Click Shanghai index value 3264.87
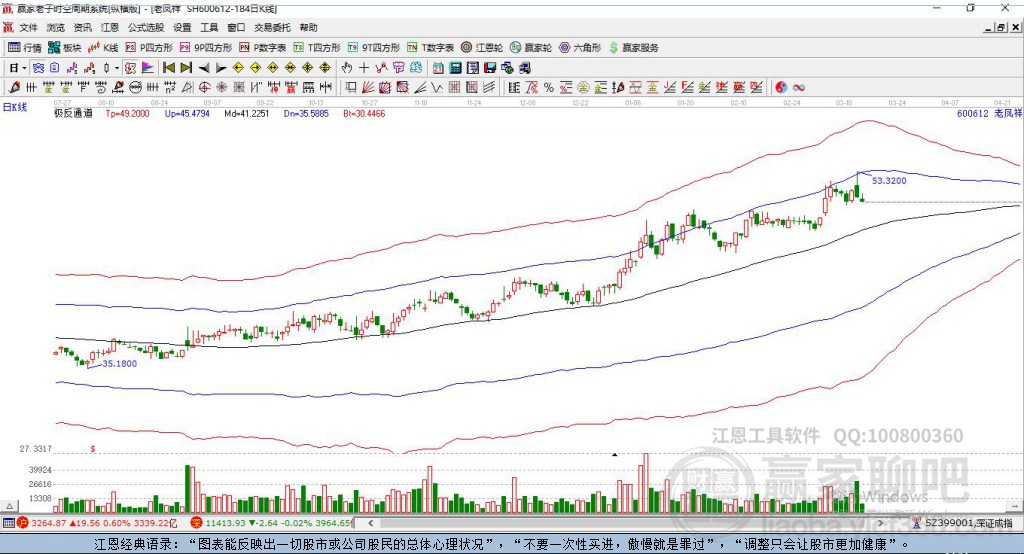This screenshot has height=554, width=1024. [49, 523]
